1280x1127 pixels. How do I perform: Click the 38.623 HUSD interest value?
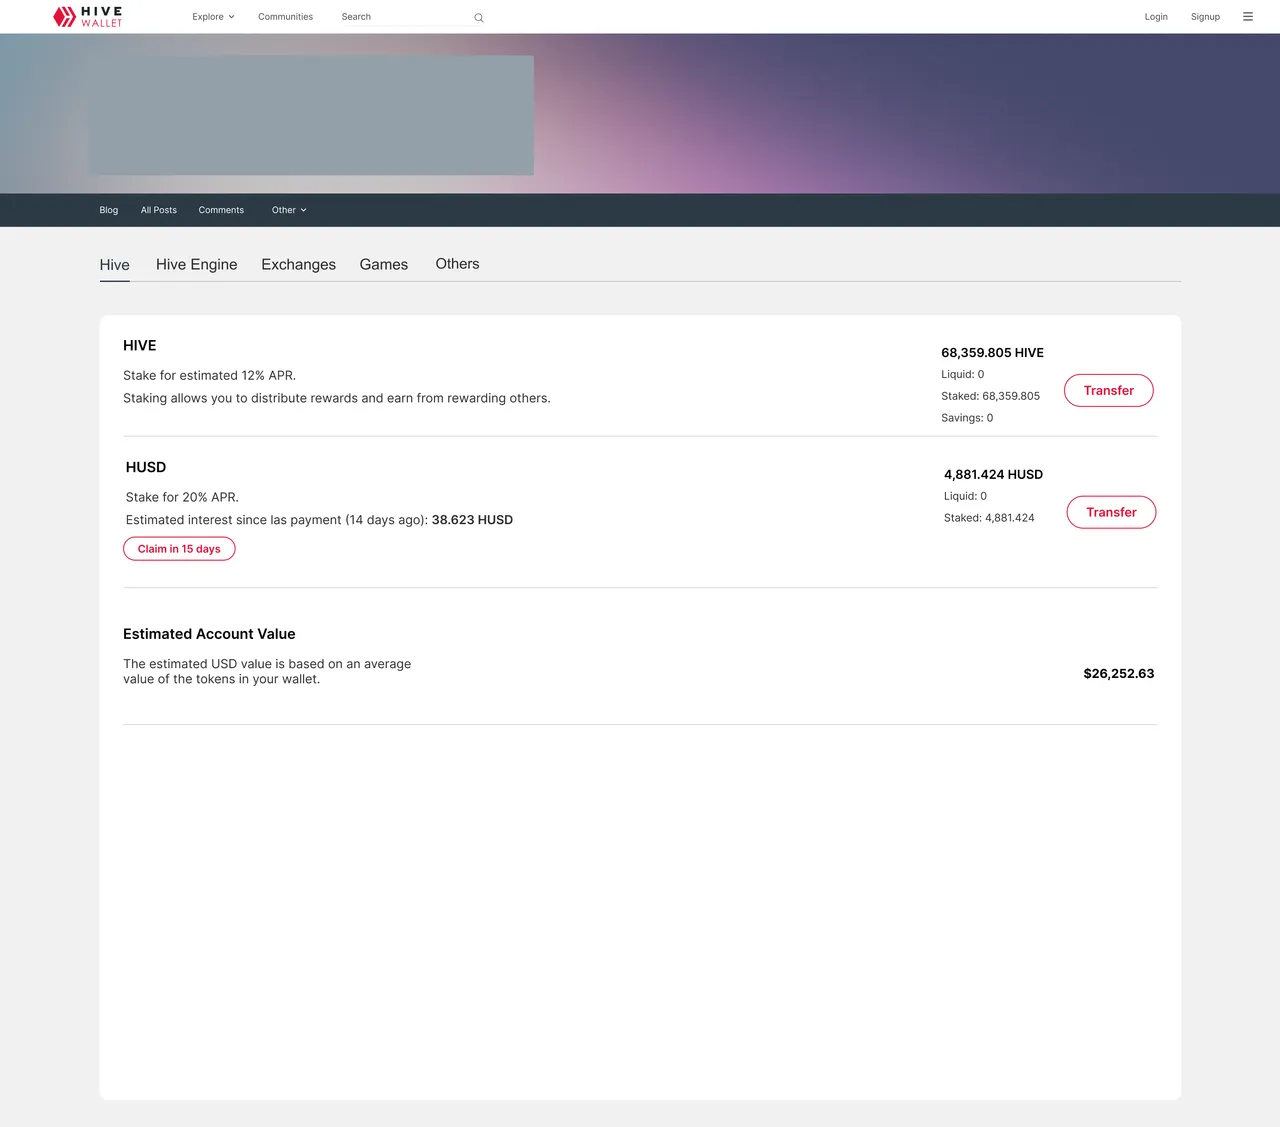pyautogui.click(x=472, y=520)
